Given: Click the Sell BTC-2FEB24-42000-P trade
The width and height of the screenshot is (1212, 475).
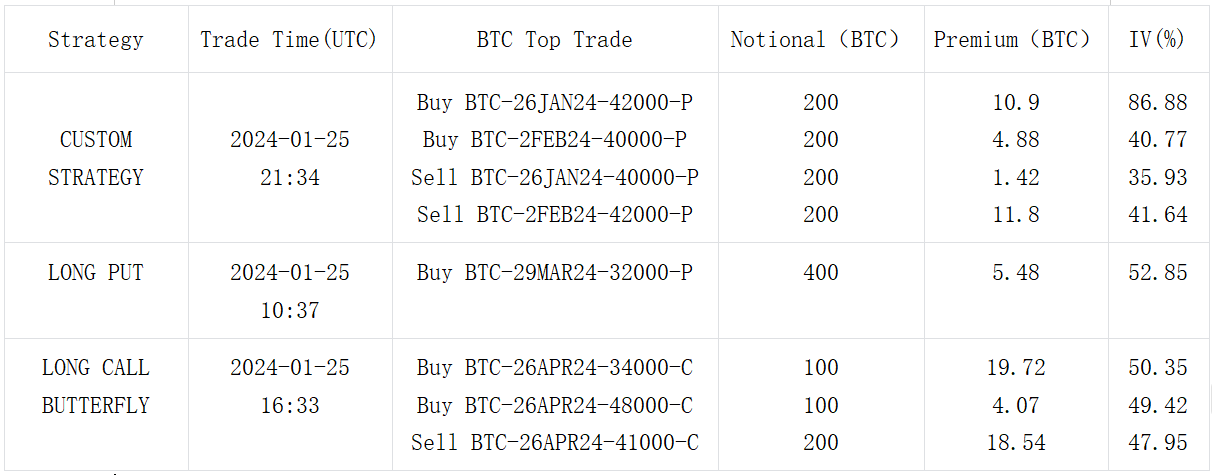Looking at the screenshot, I should coord(554,215).
